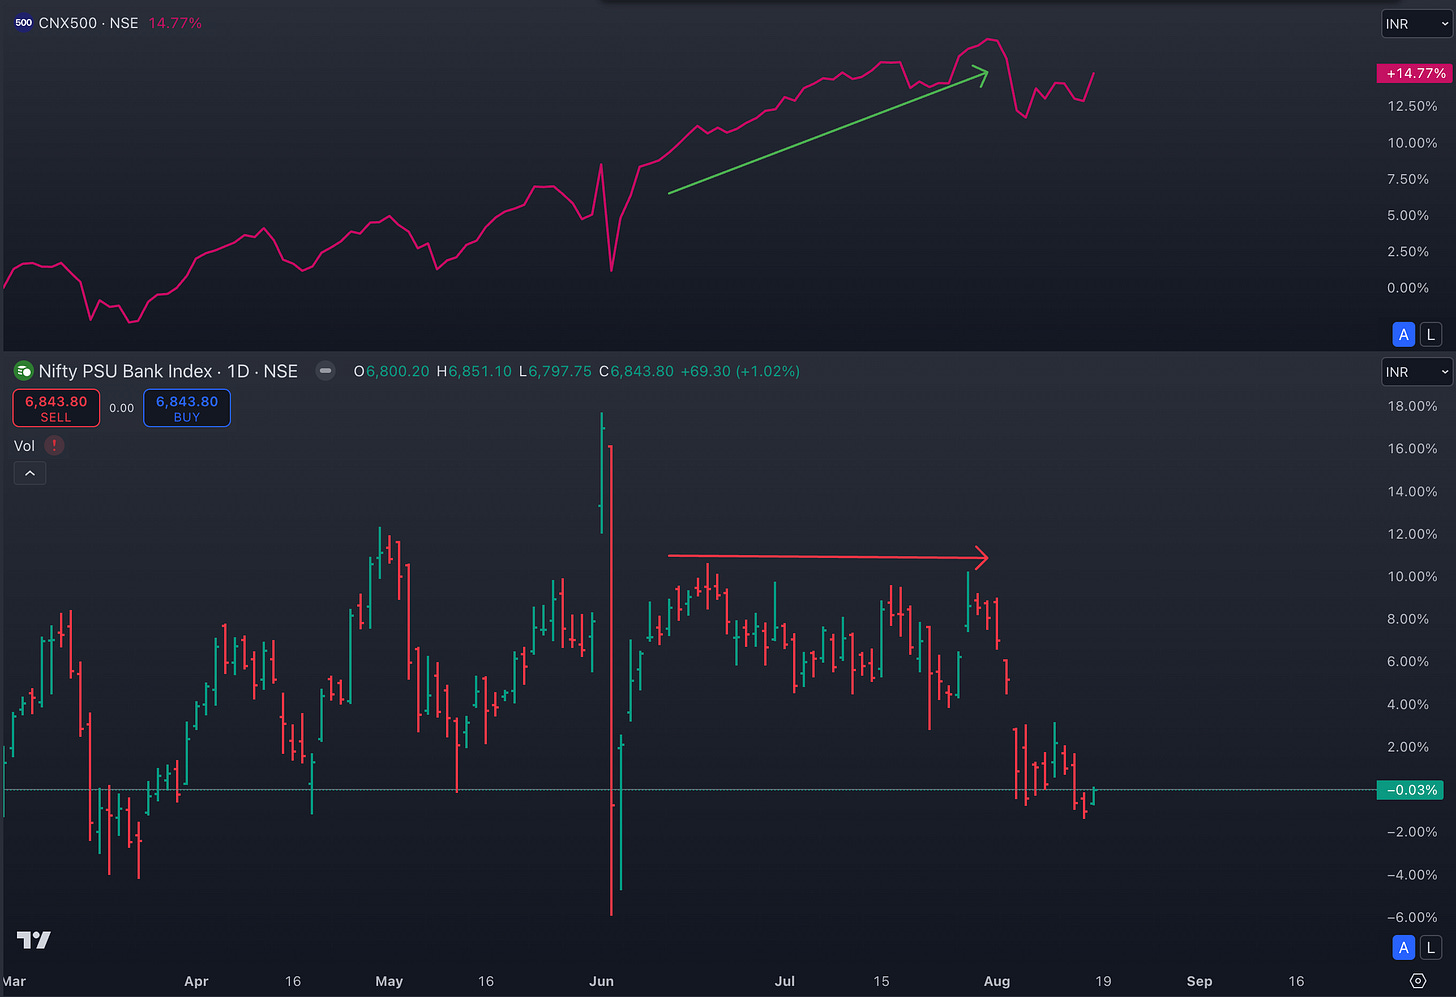Toggle log scale L on the upper pane
The width and height of the screenshot is (1456, 997).
coord(1431,335)
